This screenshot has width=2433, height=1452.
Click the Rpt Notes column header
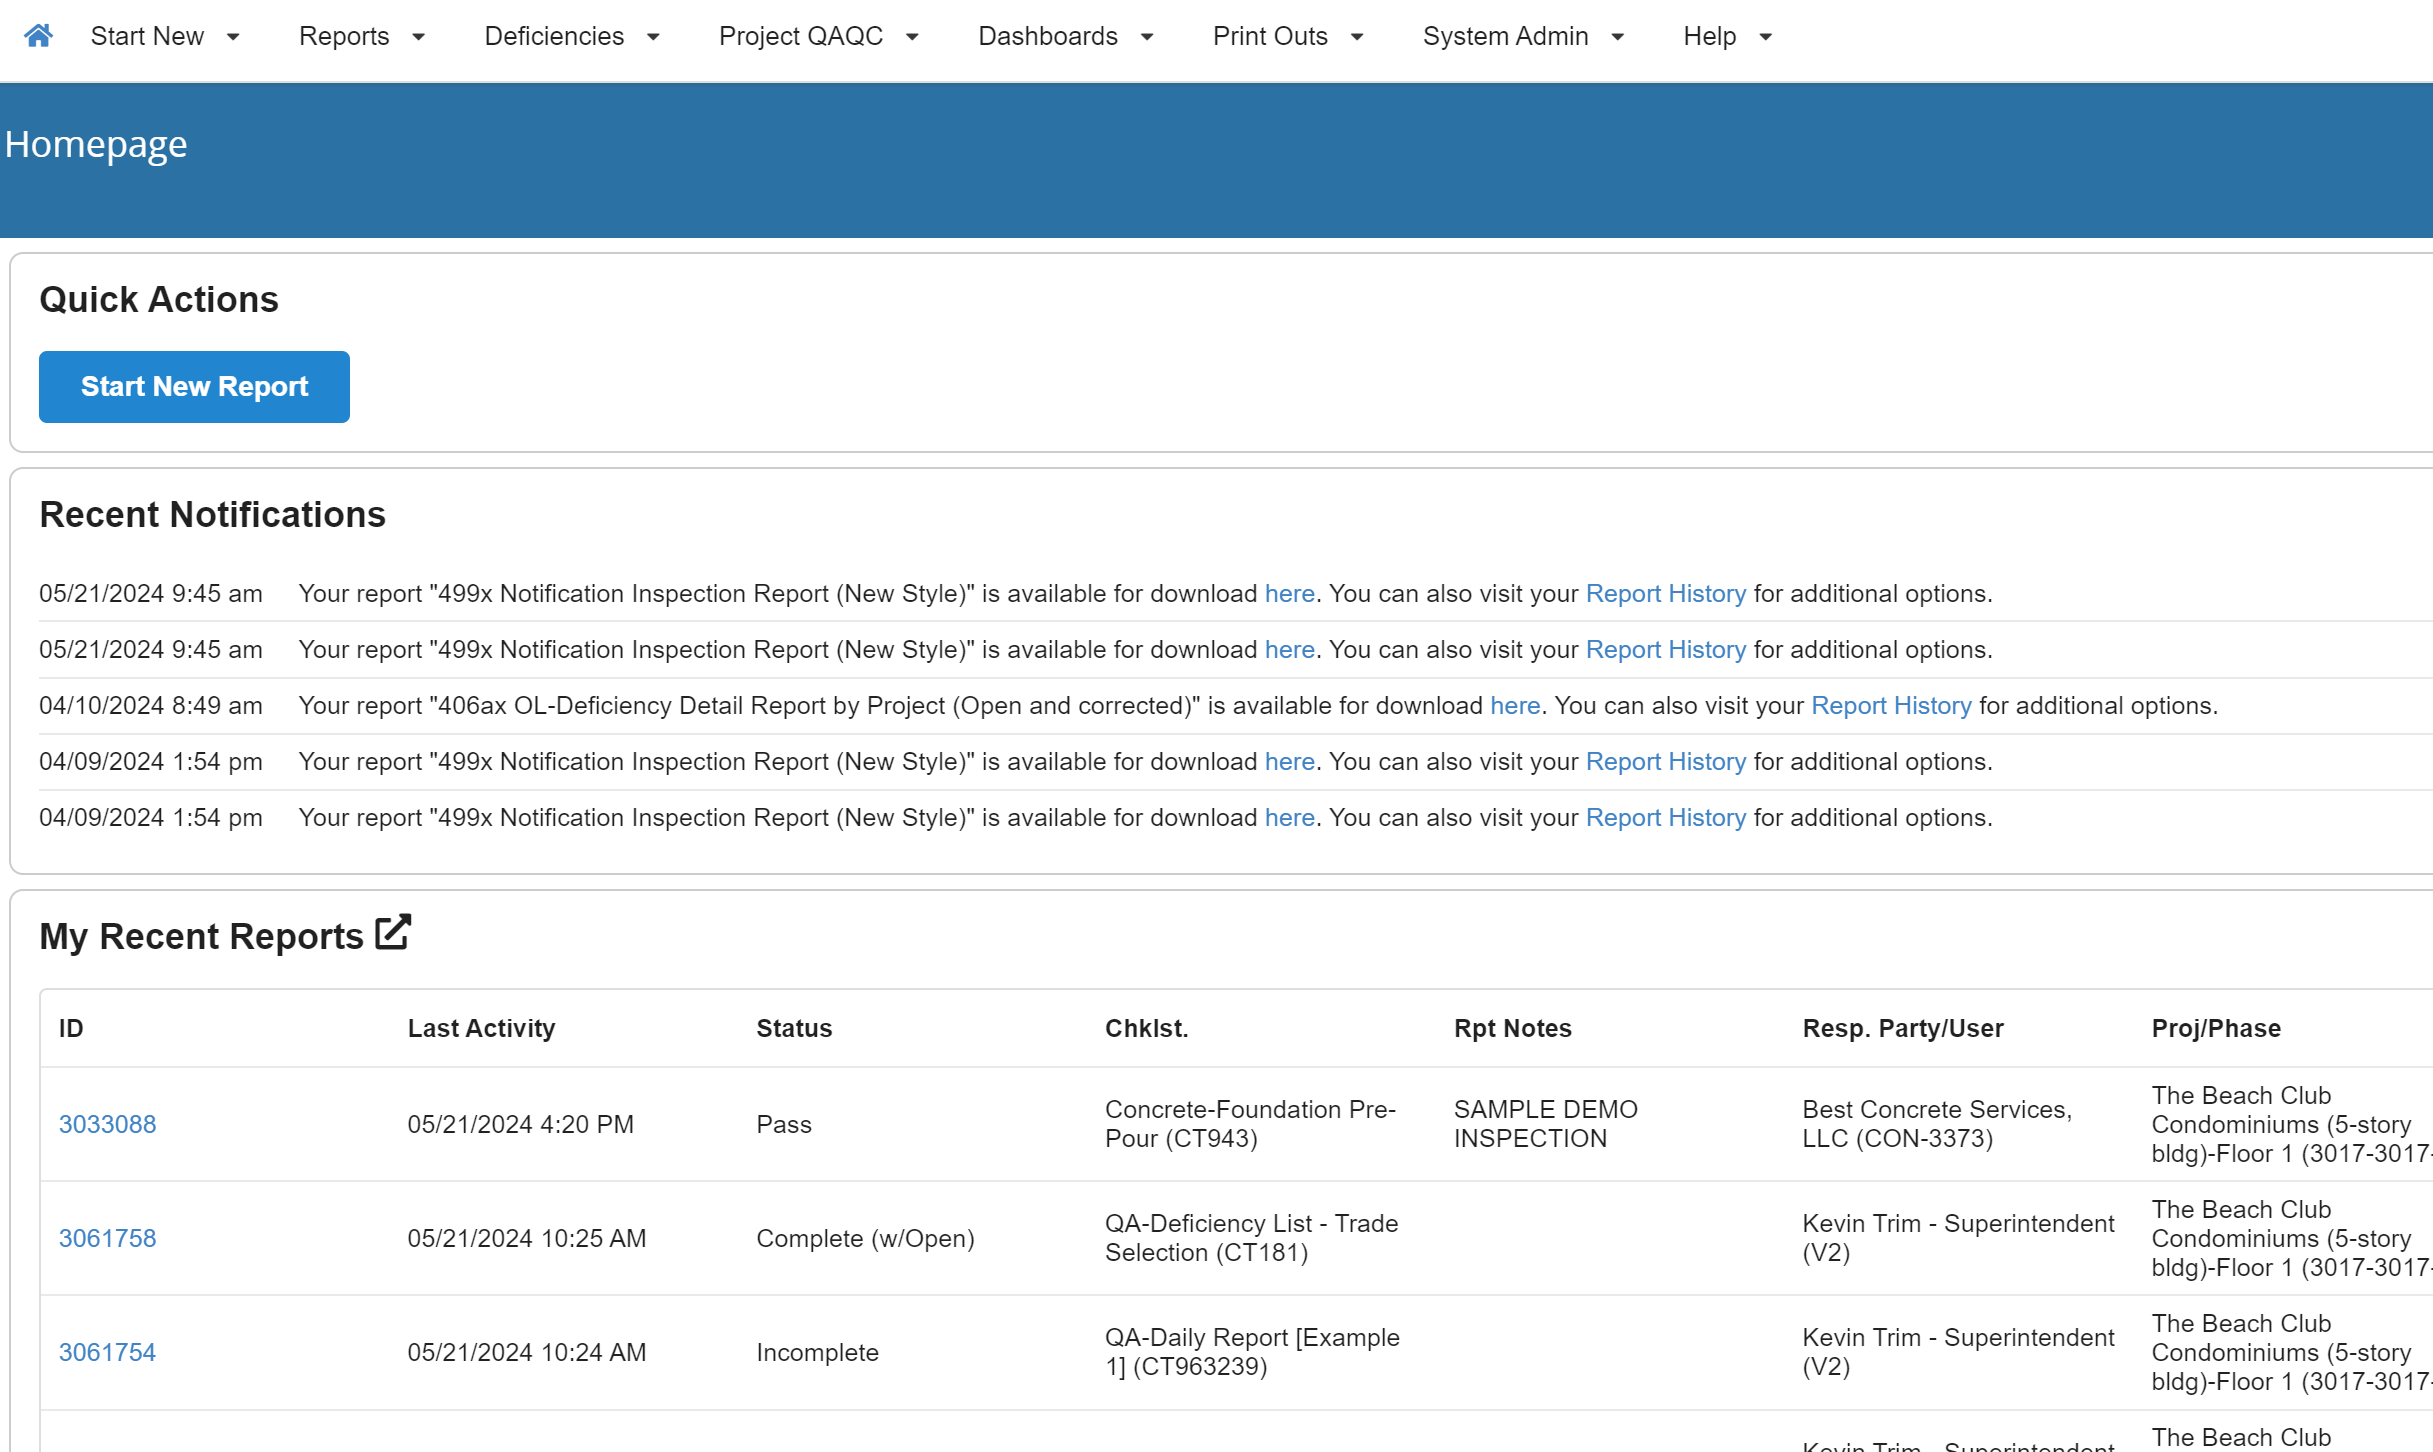coord(1512,1028)
